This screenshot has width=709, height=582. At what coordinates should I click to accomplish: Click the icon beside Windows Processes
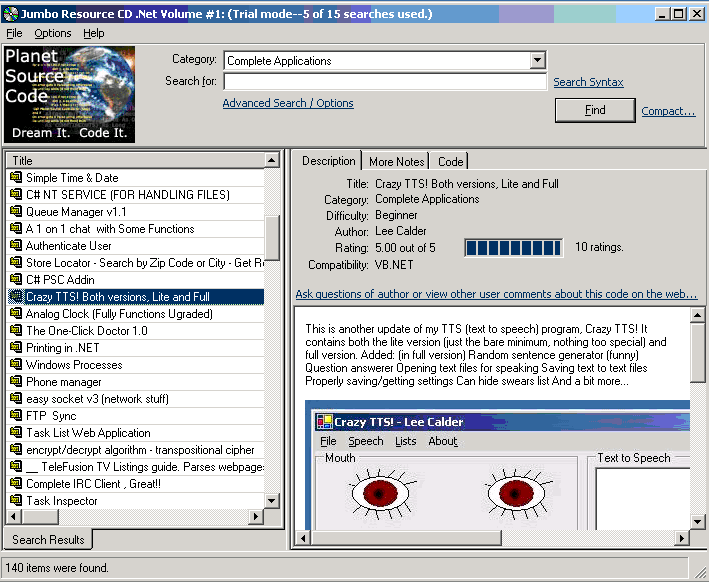16,364
